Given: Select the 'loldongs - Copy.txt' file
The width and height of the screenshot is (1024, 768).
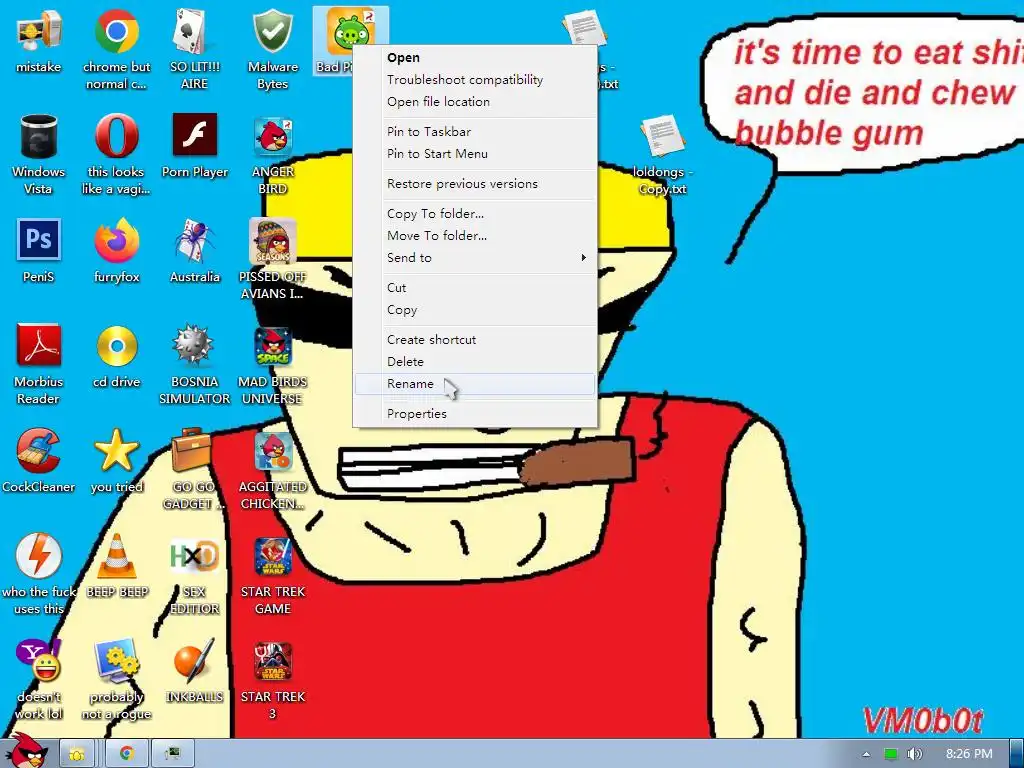Looking at the screenshot, I should [662, 155].
